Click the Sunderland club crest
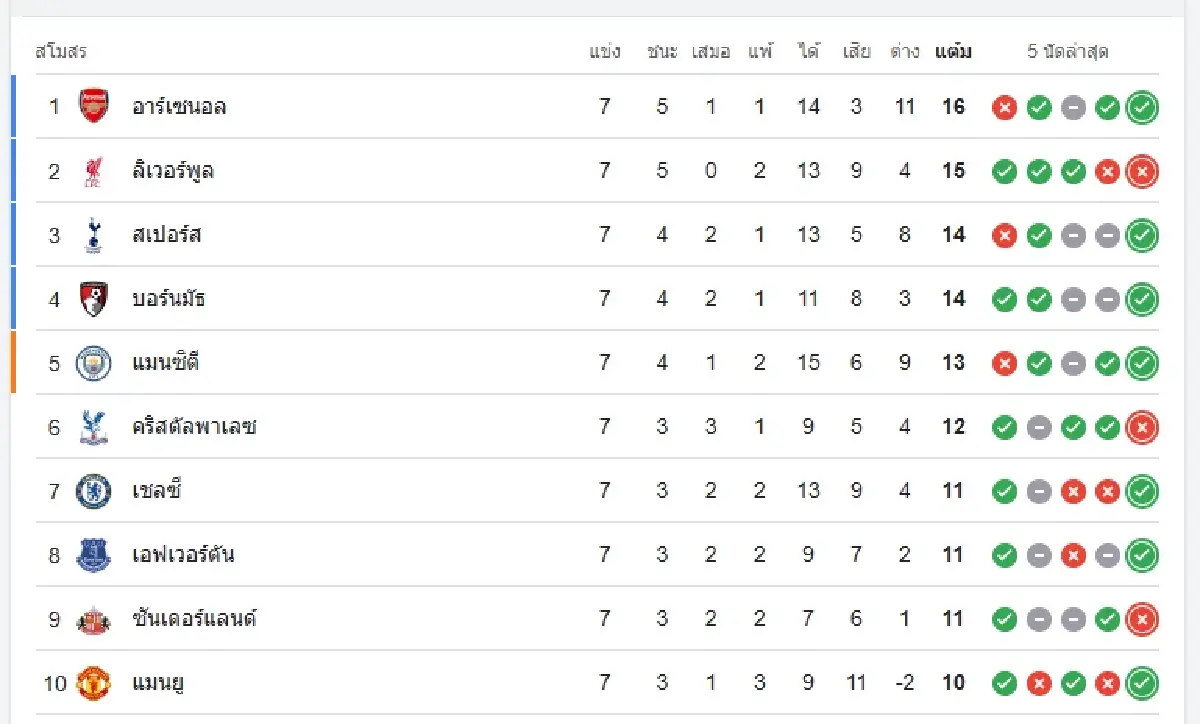This screenshot has width=1200, height=724. (x=94, y=619)
